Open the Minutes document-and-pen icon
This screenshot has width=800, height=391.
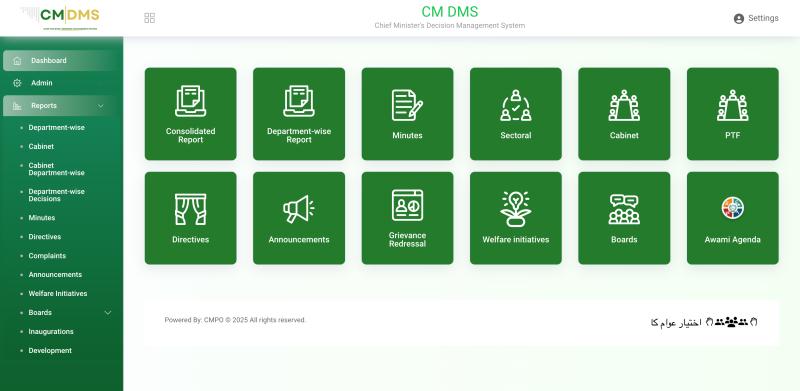(407, 105)
